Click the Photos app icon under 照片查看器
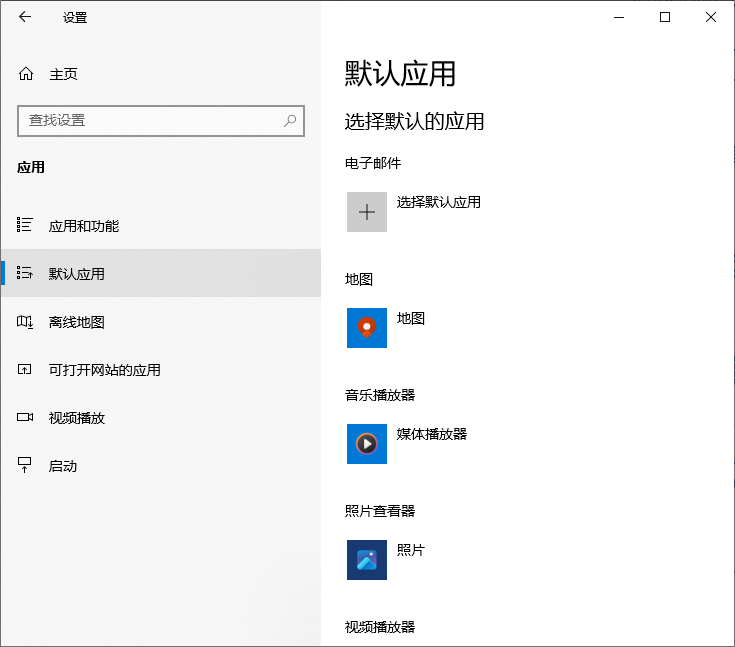This screenshot has height=647, width=735. tap(367, 560)
